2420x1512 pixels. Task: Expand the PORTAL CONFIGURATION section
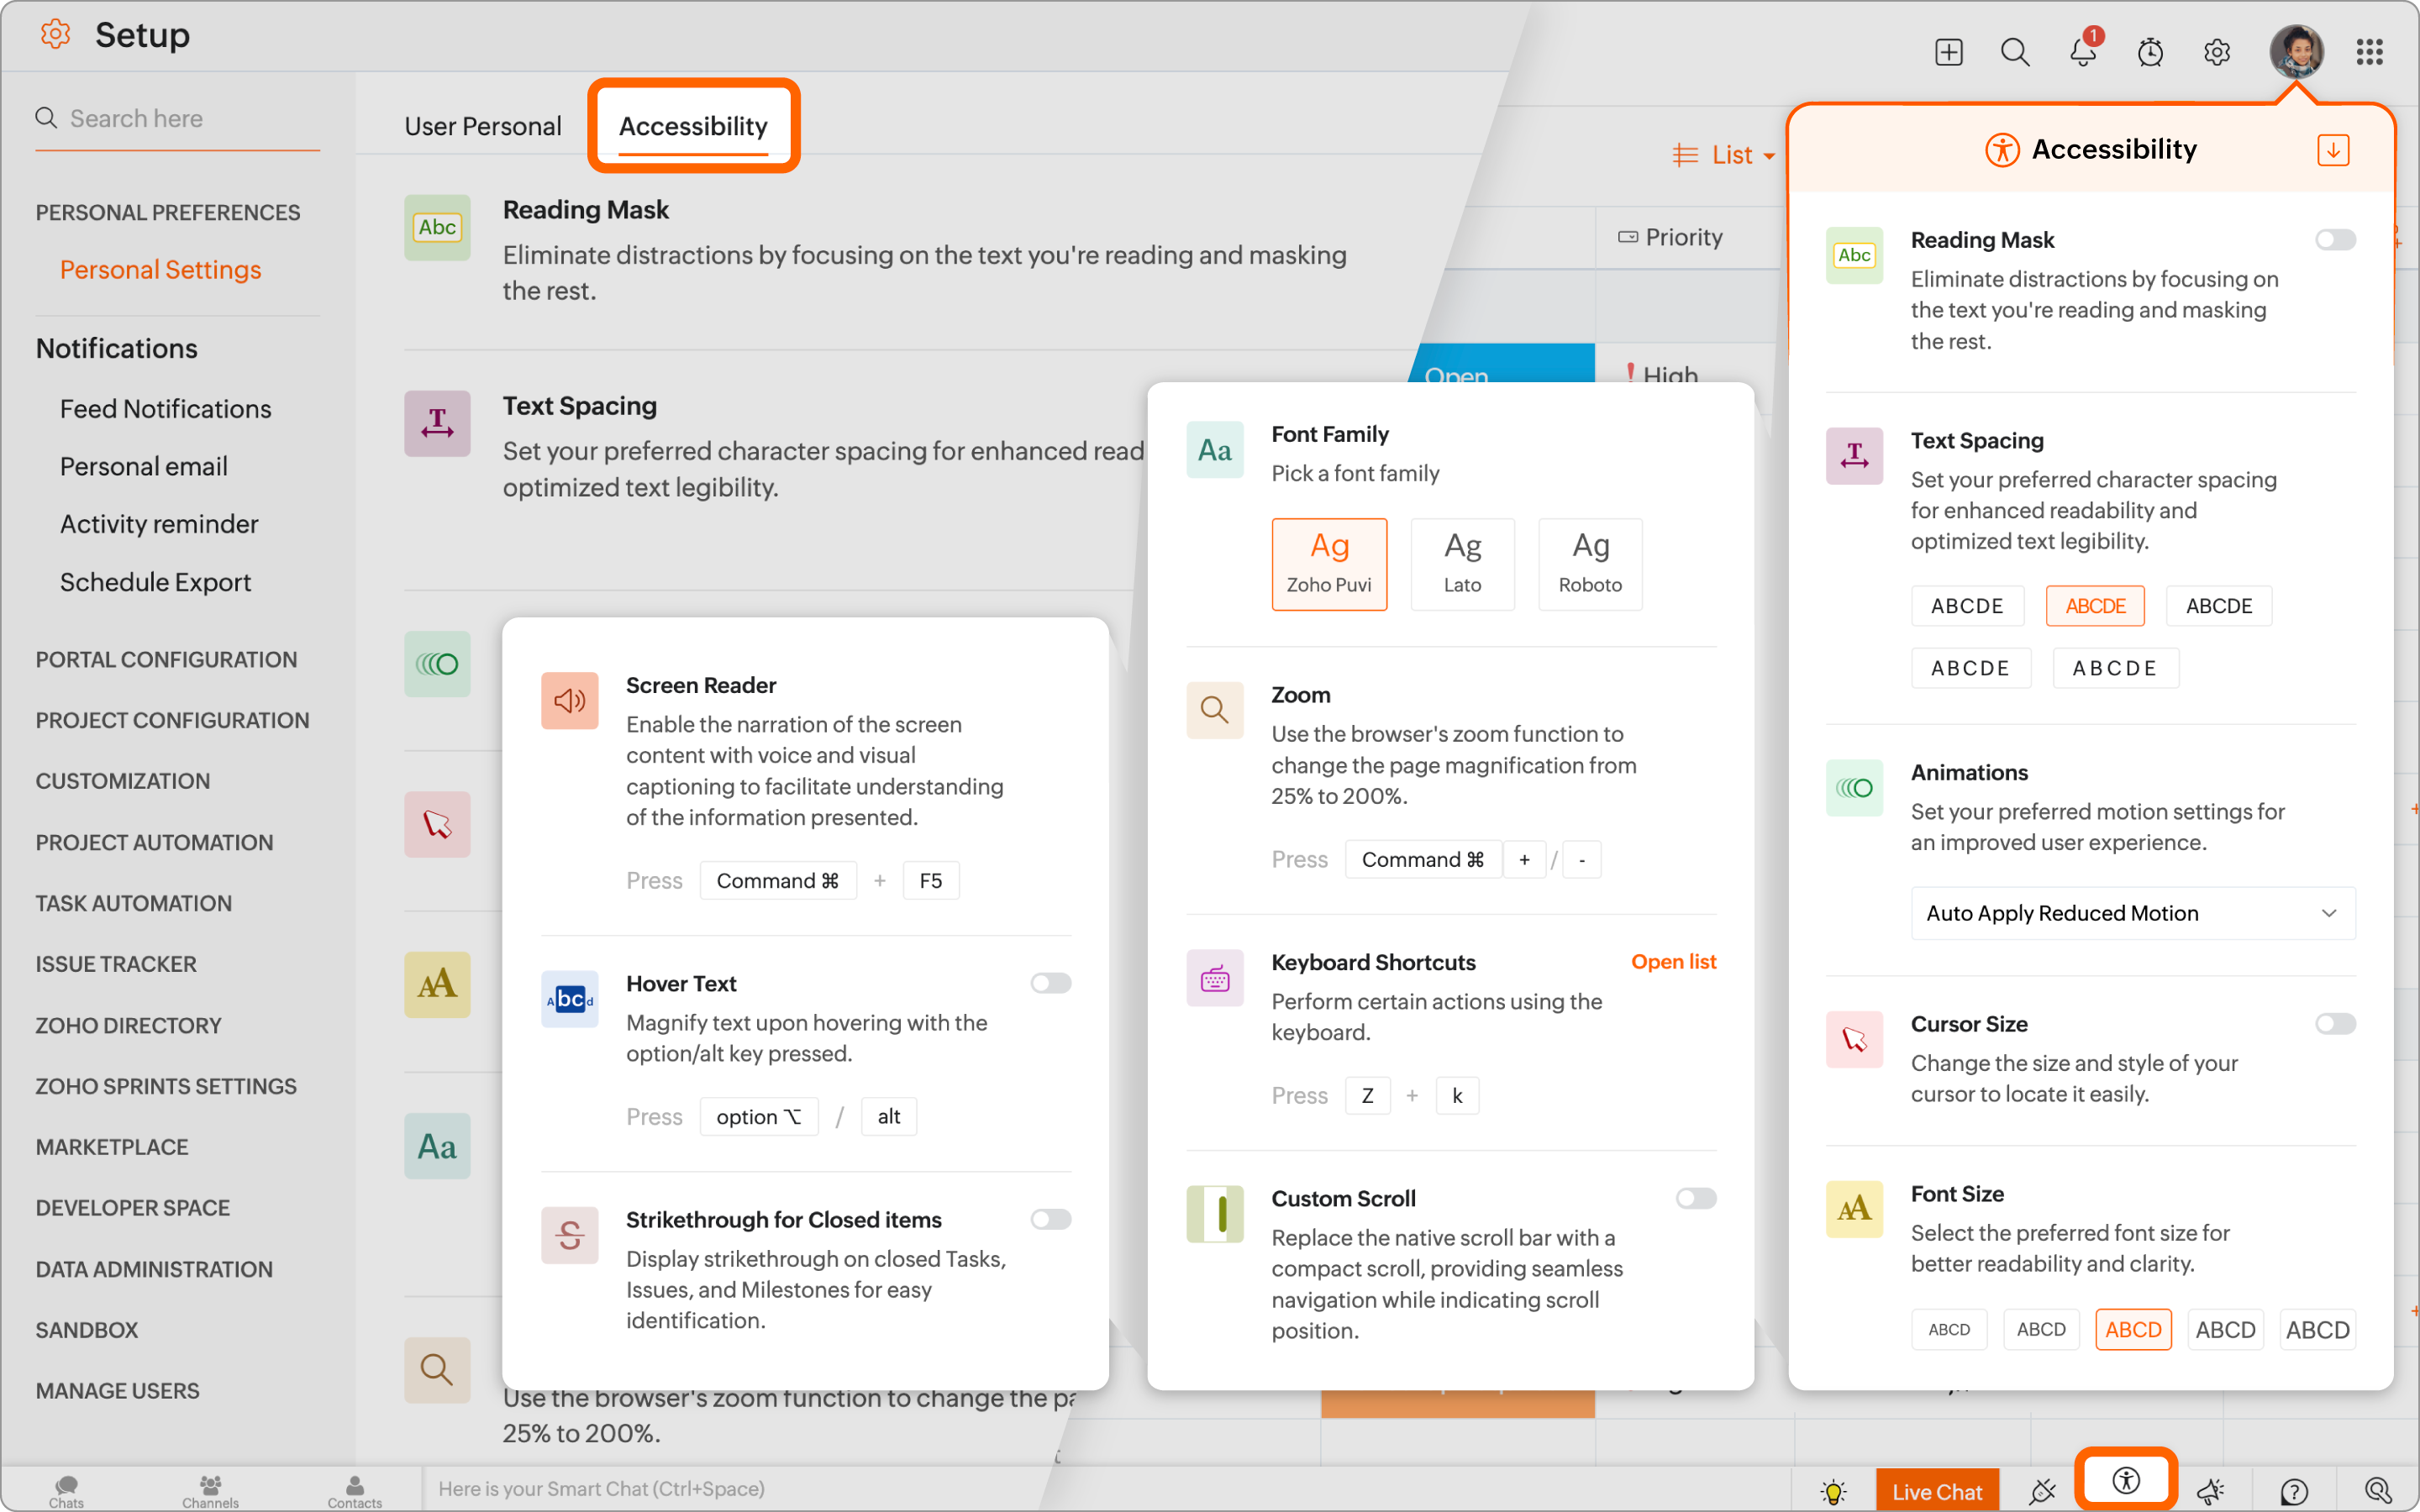[166, 659]
